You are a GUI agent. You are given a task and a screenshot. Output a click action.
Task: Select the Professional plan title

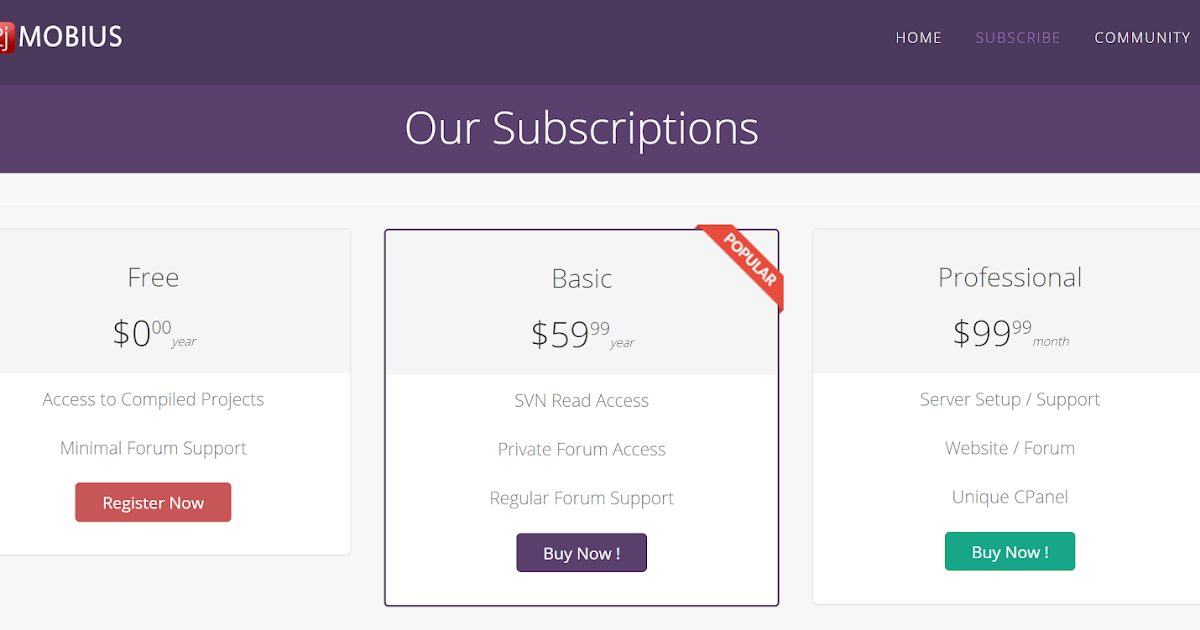[x=1009, y=277]
